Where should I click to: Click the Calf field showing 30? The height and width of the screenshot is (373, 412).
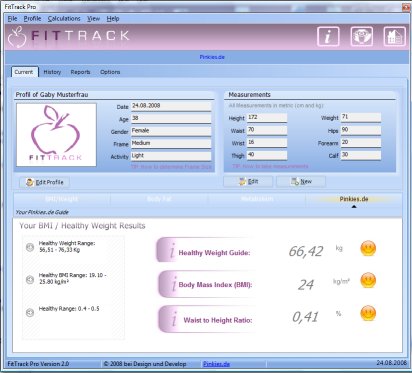[361, 155]
